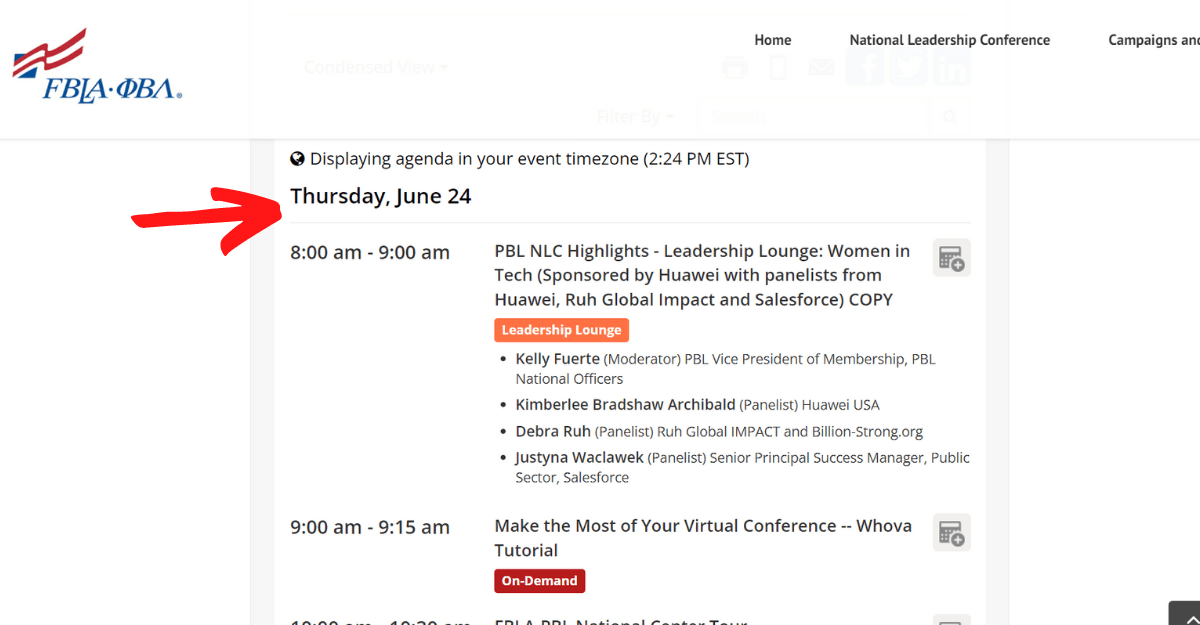This screenshot has height=625, width=1200.
Task: Toggle the On-Demand session tag
Action: 539,580
